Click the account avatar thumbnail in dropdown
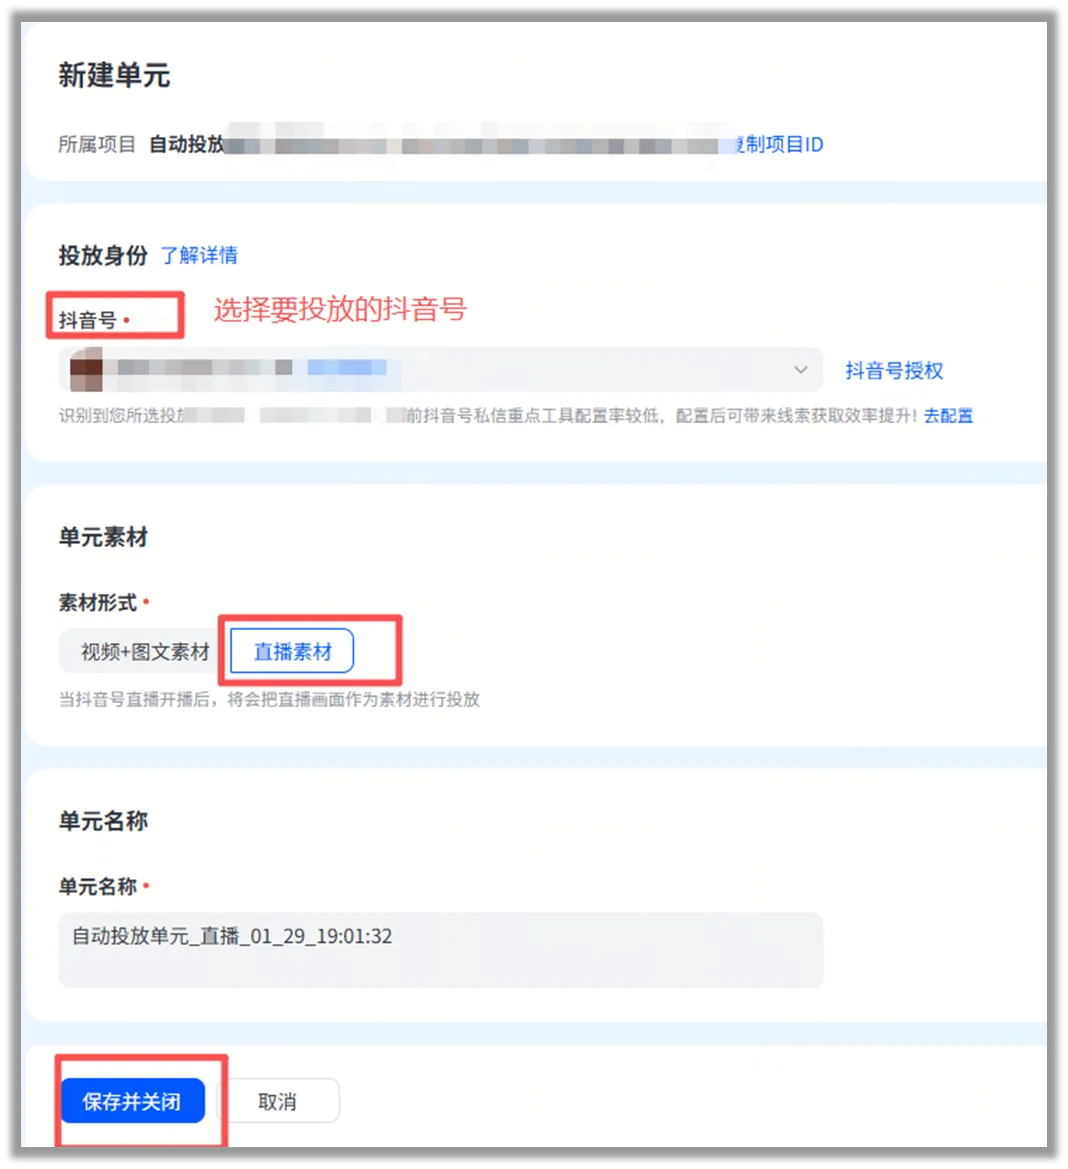Screen dimensions: 1068x1169 (x=86, y=369)
